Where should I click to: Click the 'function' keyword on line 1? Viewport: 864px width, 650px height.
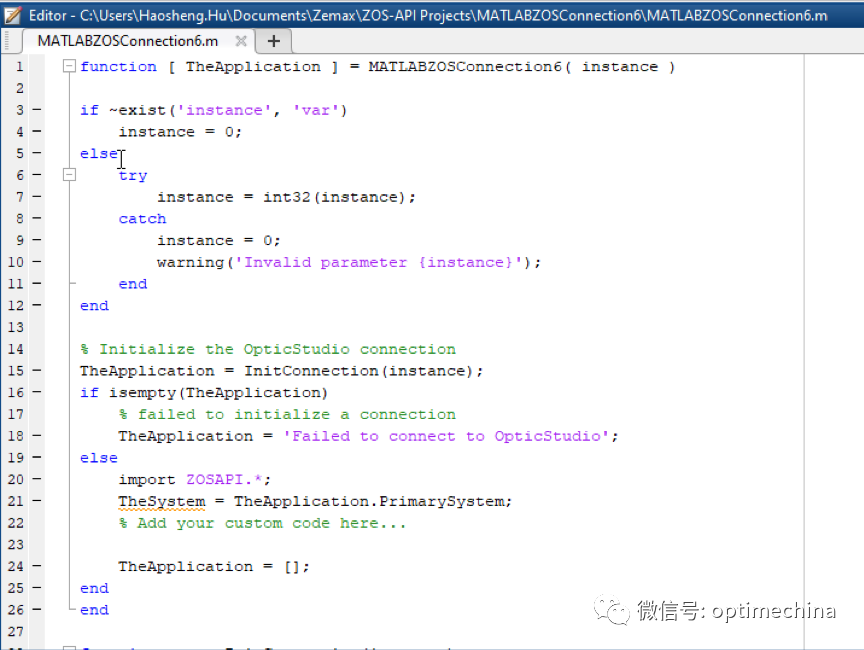click(118, 67)
